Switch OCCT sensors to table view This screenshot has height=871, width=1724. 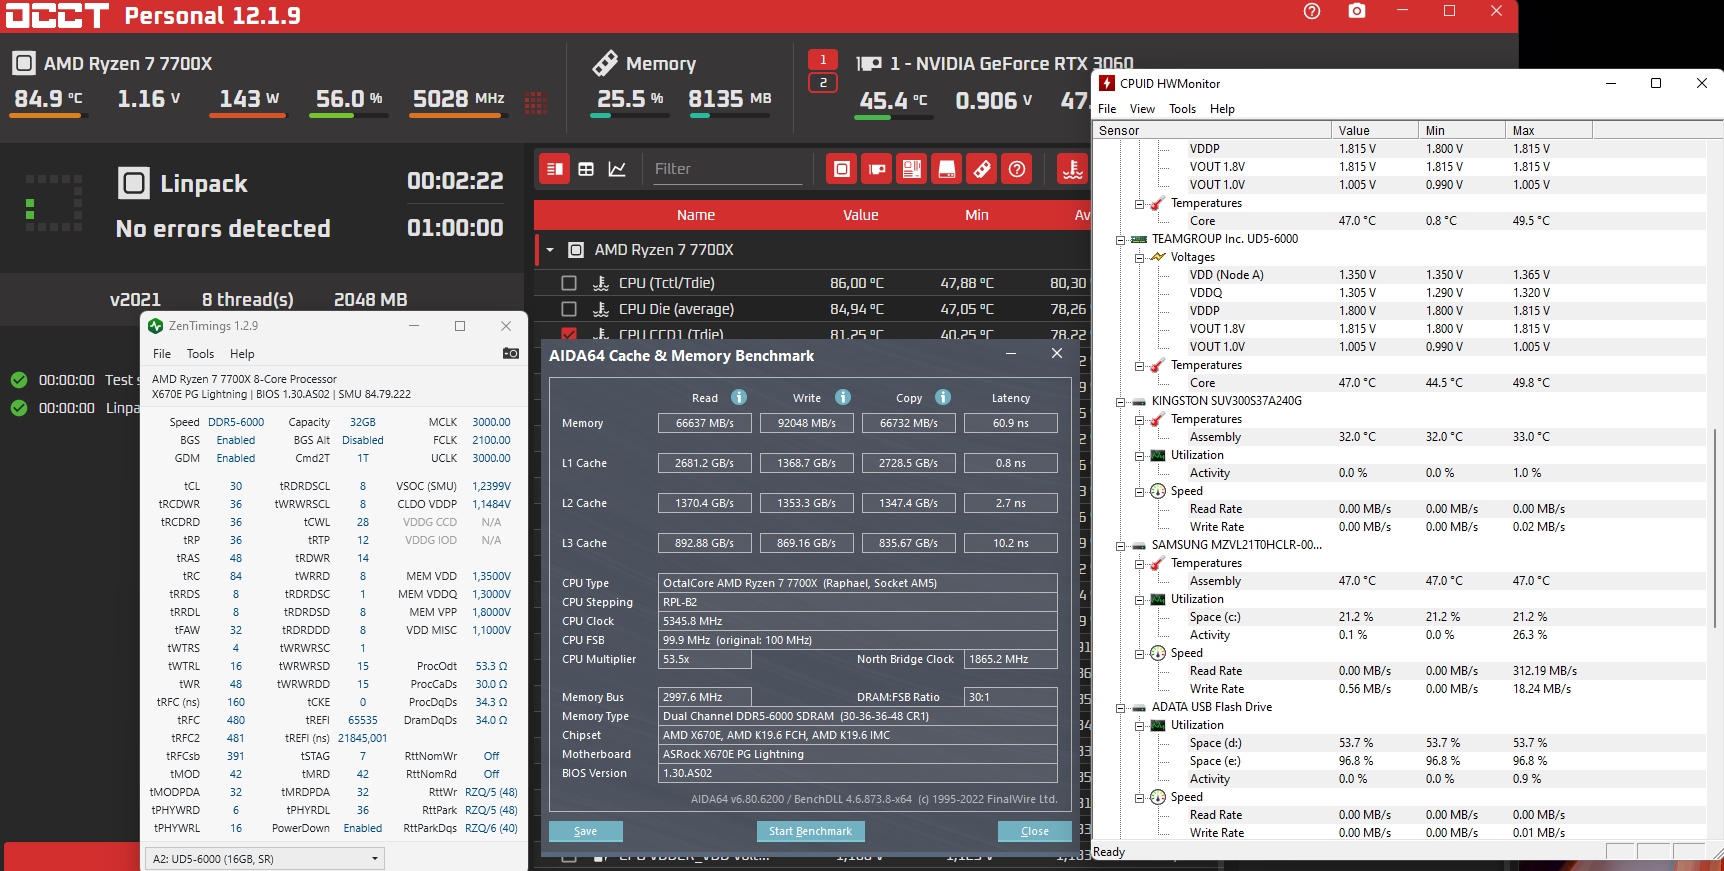point(586,169)
